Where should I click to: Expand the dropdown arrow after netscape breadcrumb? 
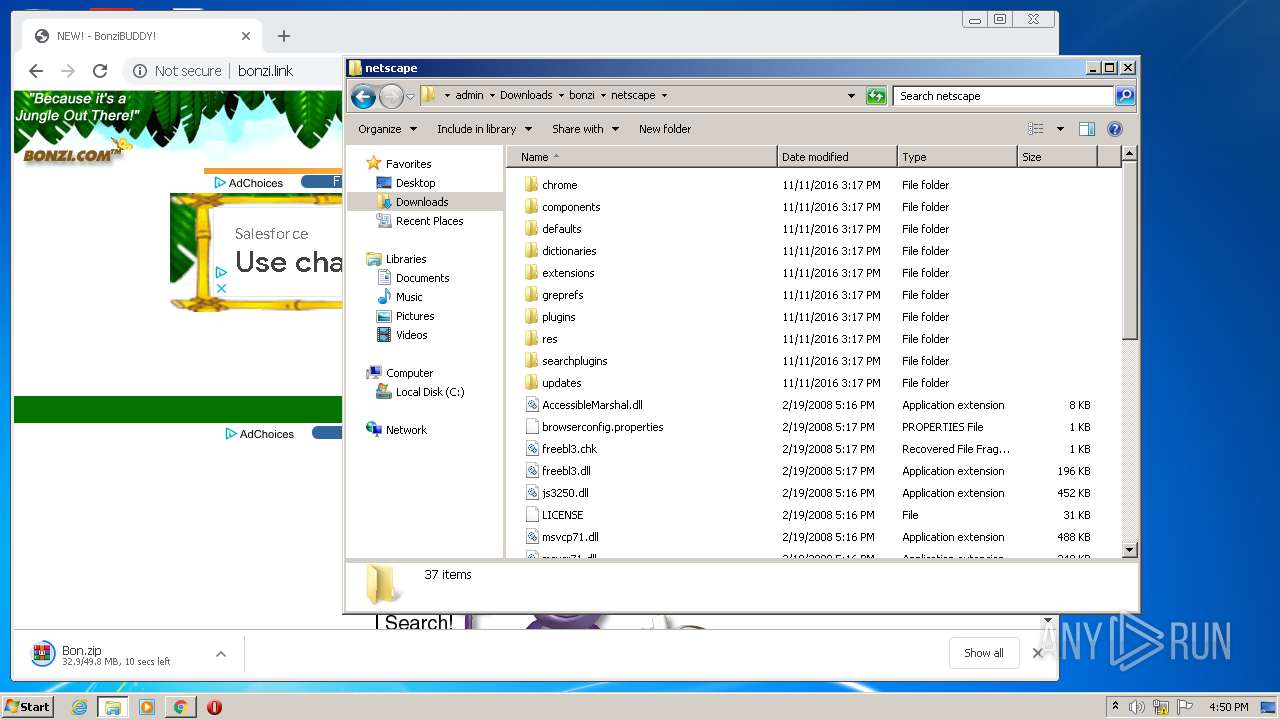pos(664,96)
